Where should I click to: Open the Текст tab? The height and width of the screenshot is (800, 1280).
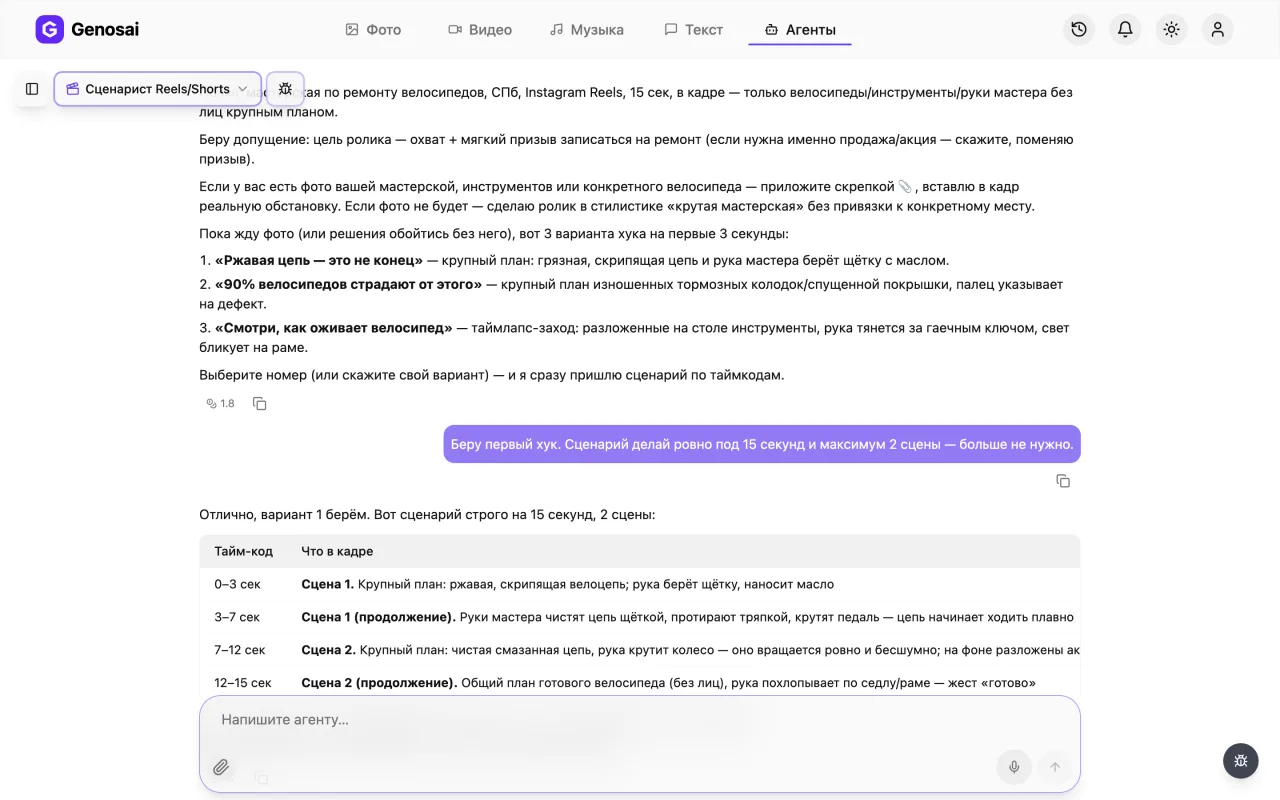pos(693,30)
